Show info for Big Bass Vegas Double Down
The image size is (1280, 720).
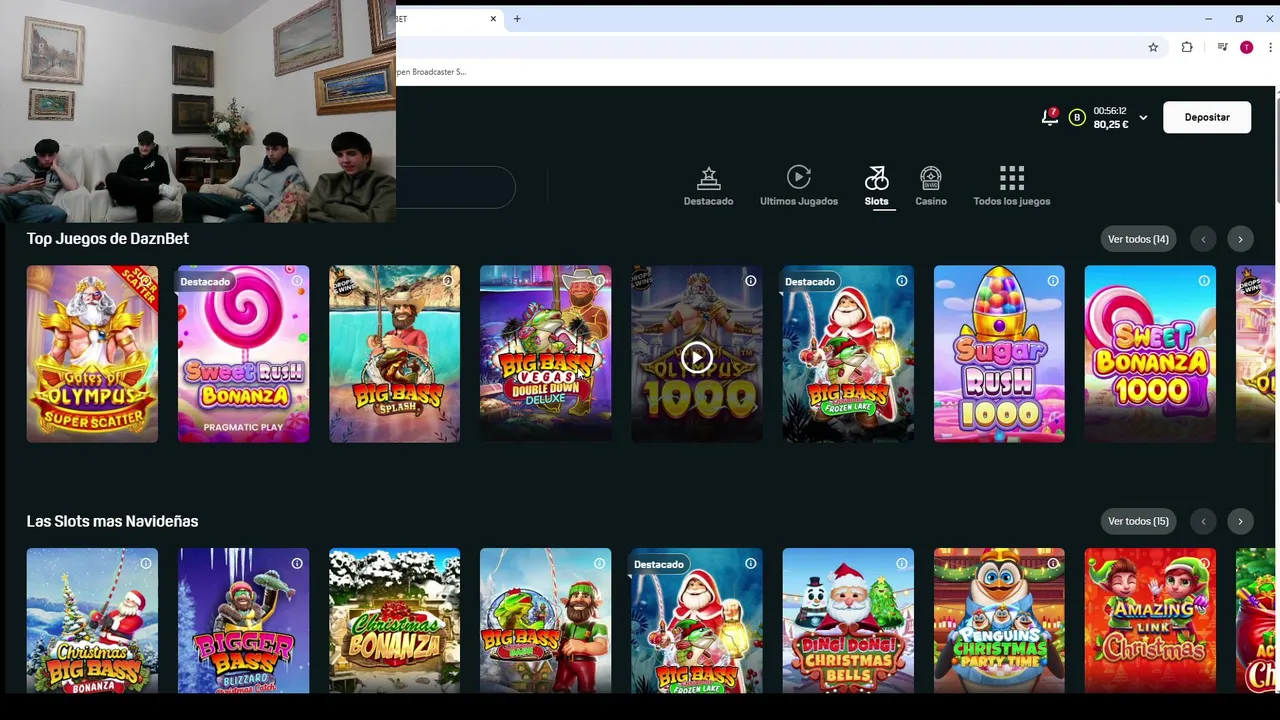click(599, 281)
